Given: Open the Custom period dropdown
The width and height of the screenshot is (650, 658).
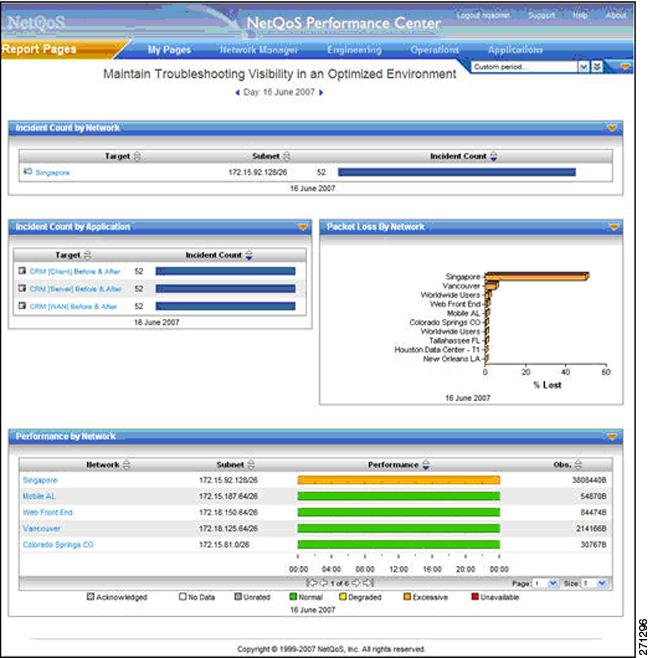Looking at the screenshot, I should 583,67.
